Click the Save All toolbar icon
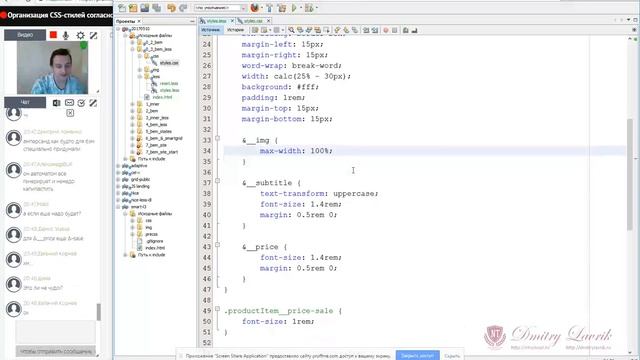 pos(156,8)
